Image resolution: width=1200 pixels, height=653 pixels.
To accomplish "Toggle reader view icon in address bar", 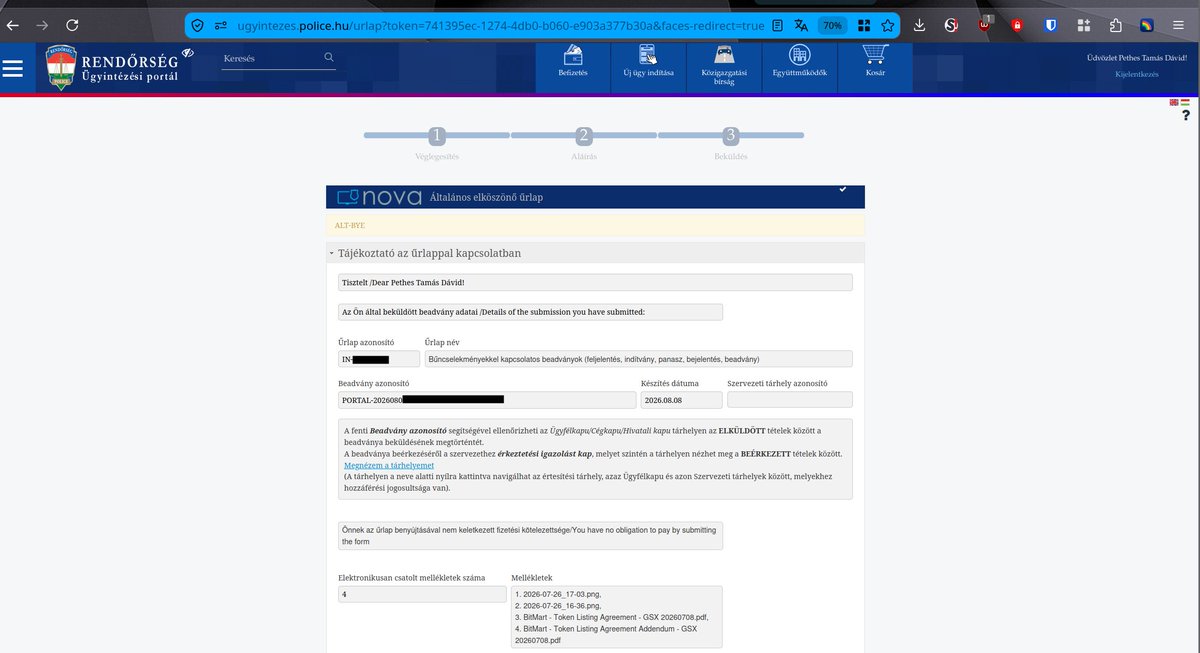I will coord(777,25).
